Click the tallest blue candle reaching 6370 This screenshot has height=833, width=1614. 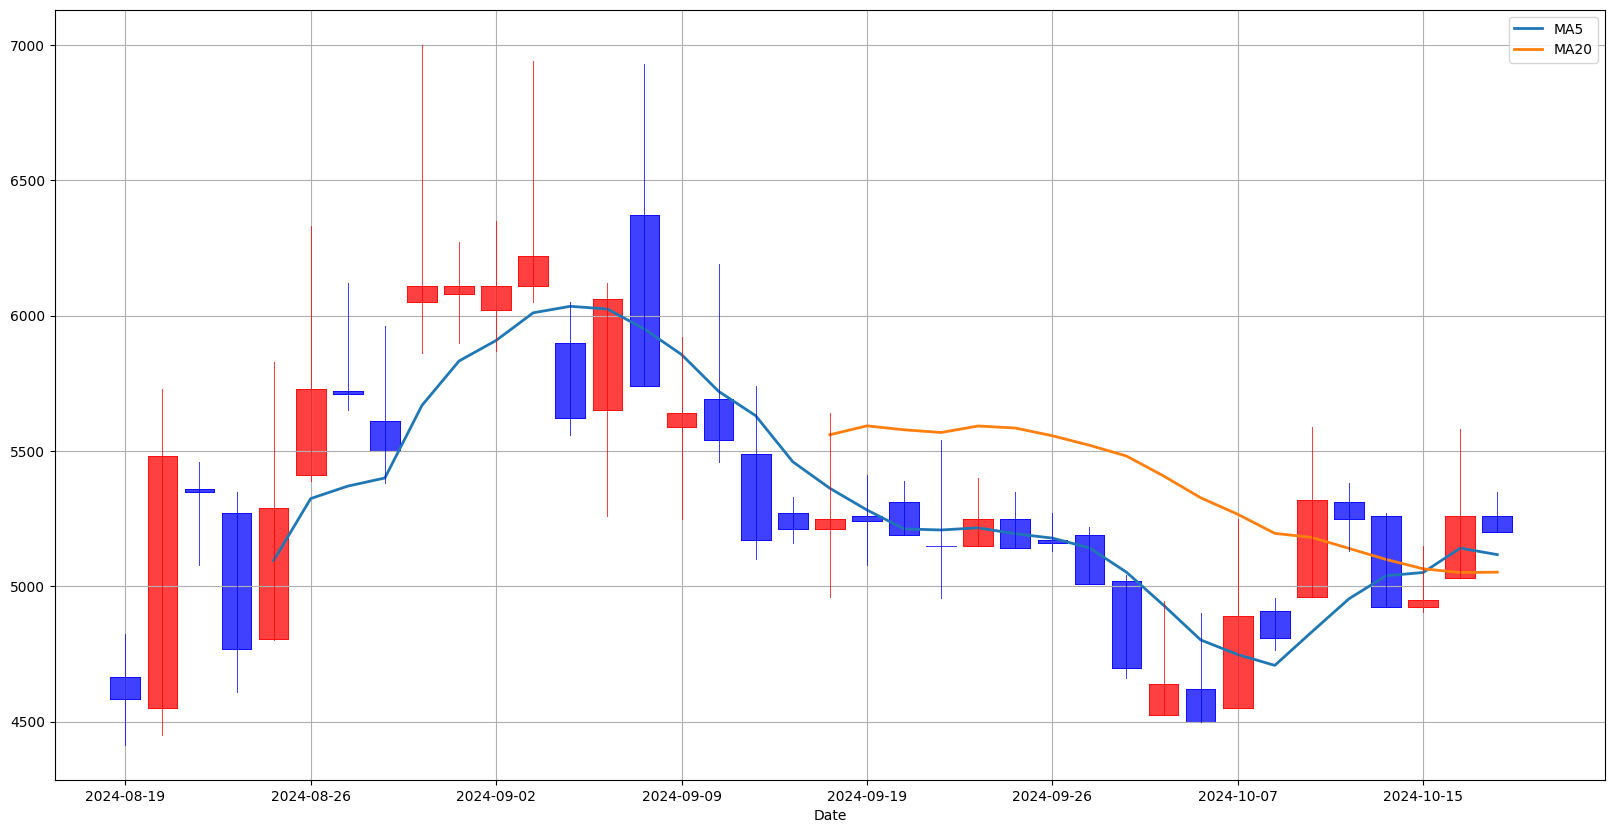click(x=644, y=300)
